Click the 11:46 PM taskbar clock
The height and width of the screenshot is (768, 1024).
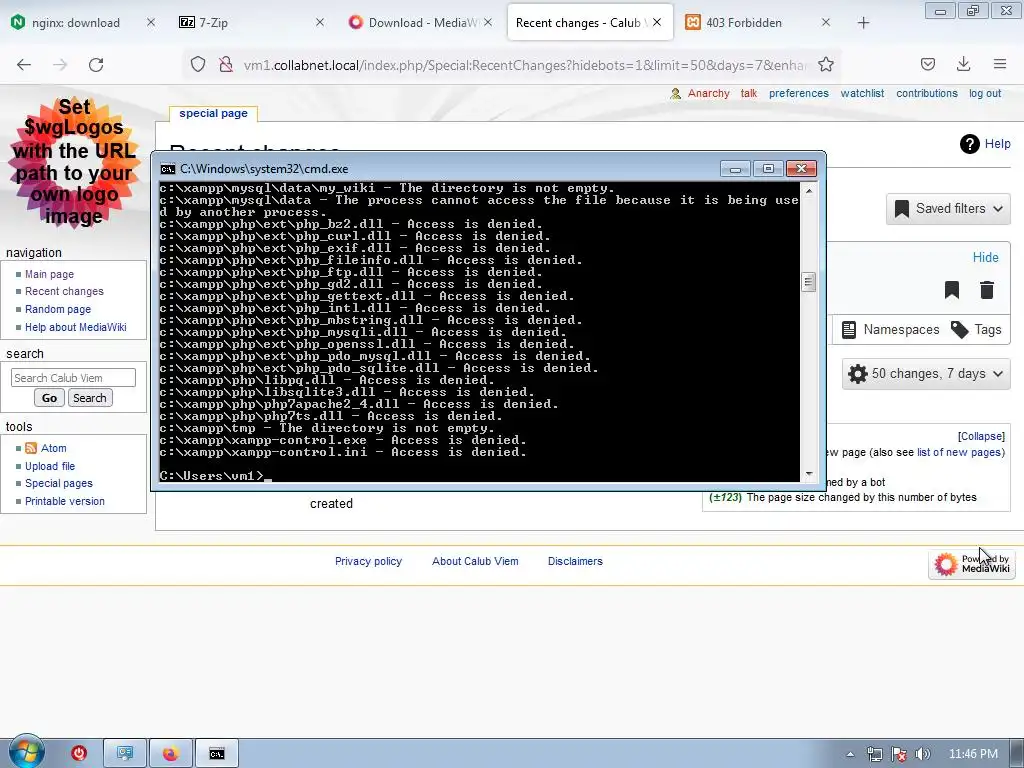[x=973, y=754]
